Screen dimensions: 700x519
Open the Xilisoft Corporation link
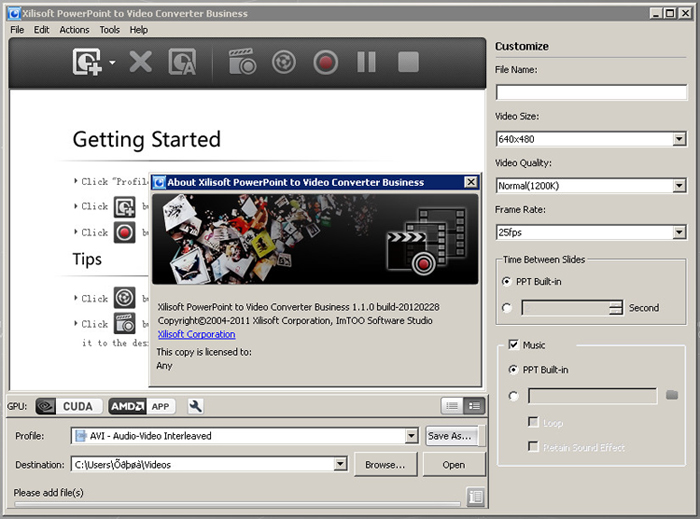pyautogui.click(x=196, y=334)
